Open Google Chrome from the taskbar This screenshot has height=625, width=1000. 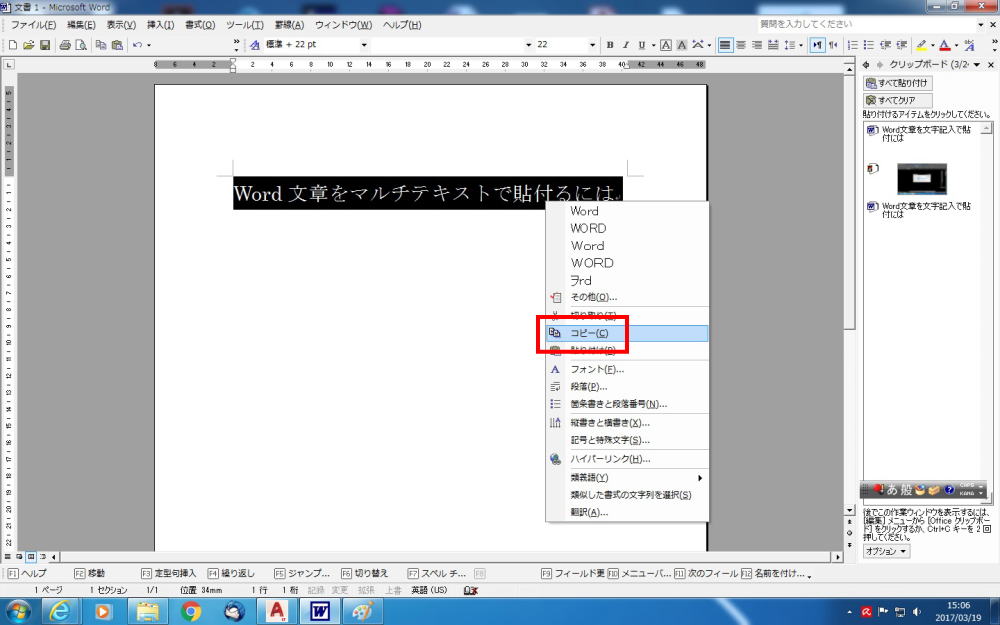click(190, 612)
